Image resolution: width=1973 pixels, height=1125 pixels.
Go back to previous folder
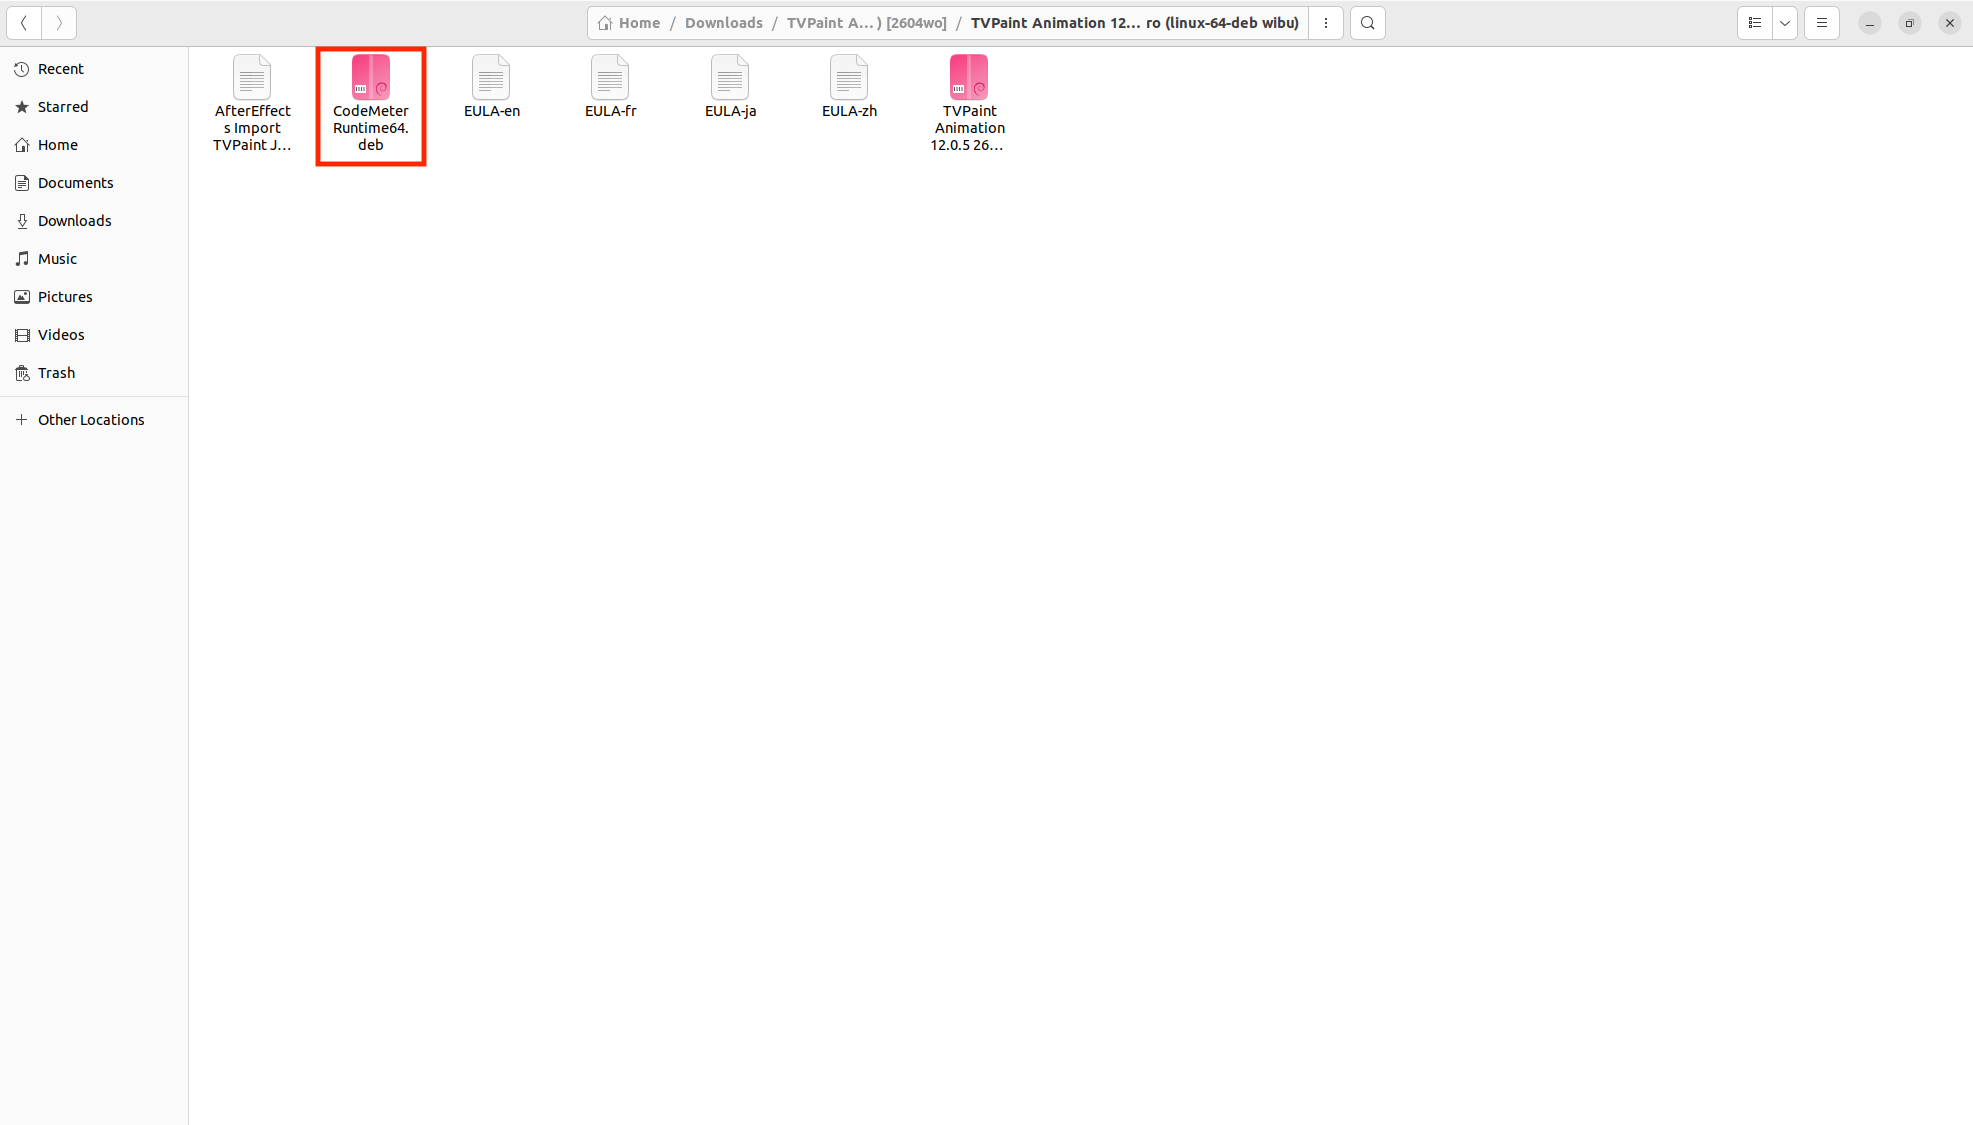point(24,23)
